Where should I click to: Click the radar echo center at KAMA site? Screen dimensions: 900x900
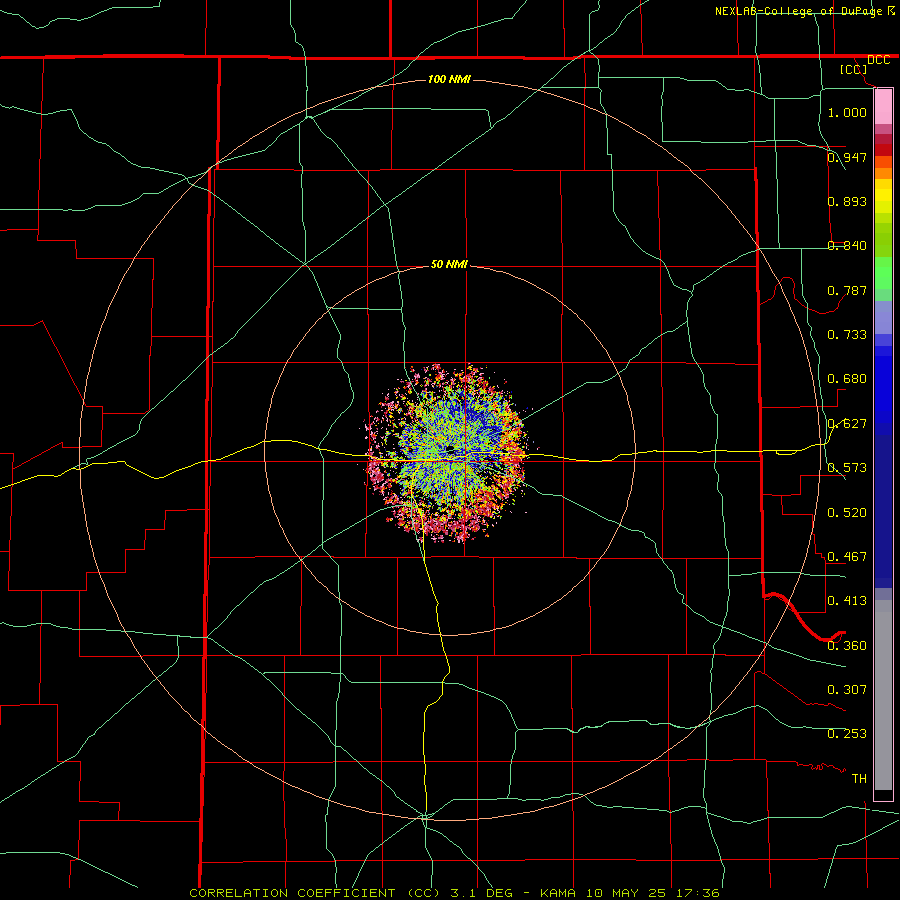pos(451,448)
